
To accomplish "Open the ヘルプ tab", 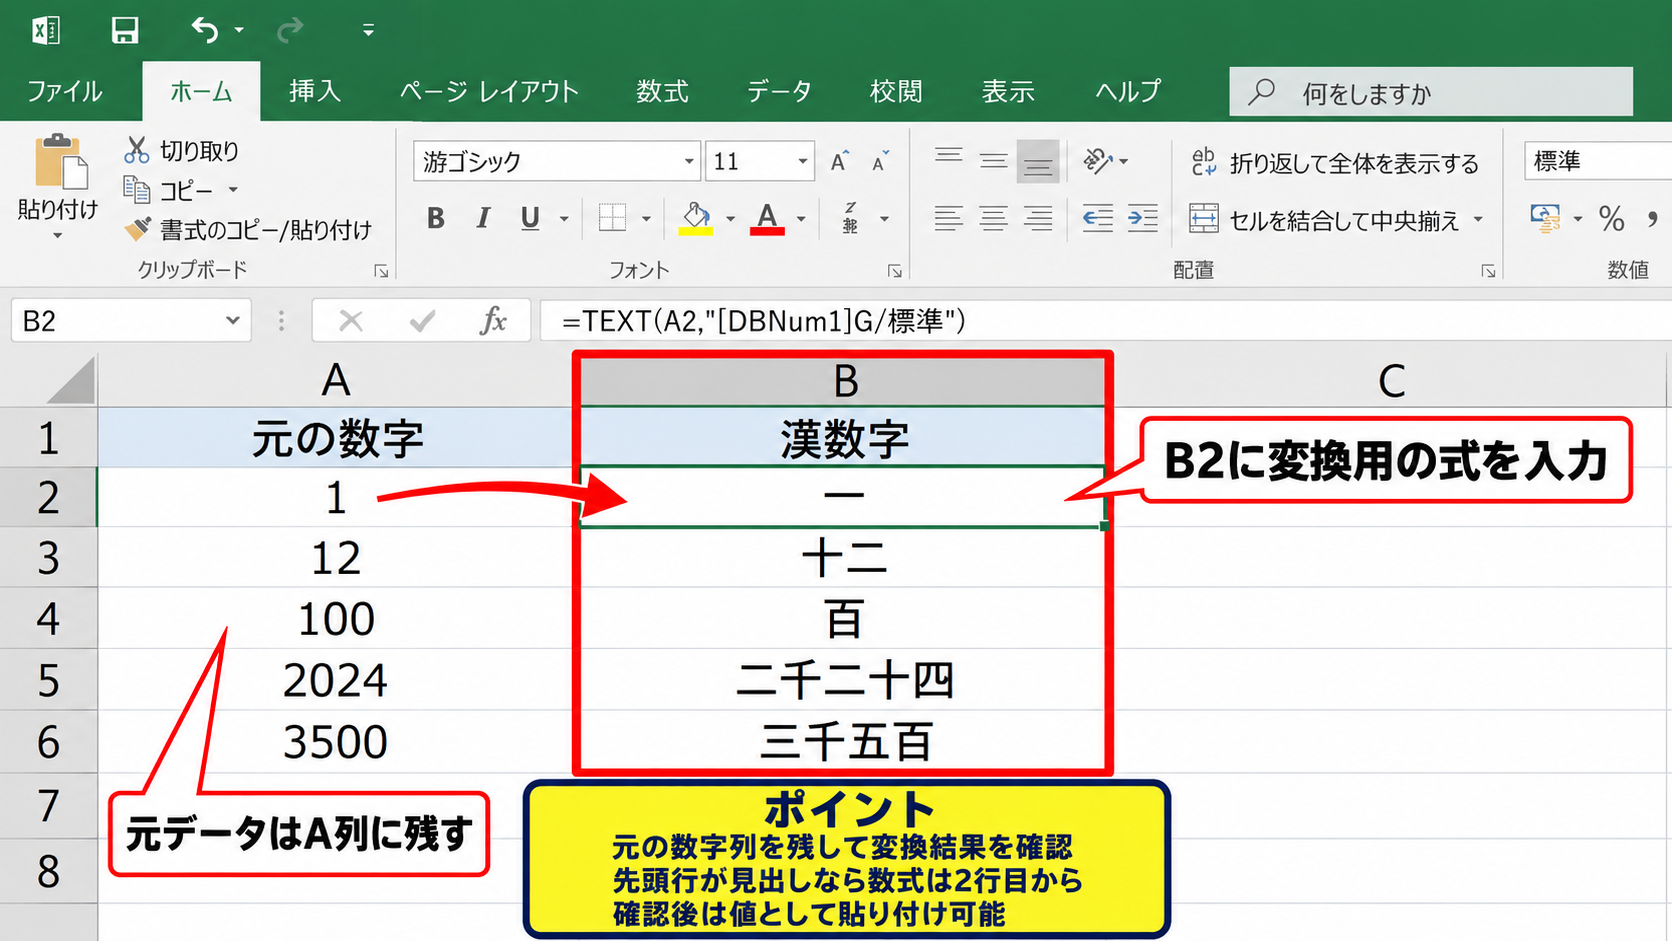I will pos(1128,92).
